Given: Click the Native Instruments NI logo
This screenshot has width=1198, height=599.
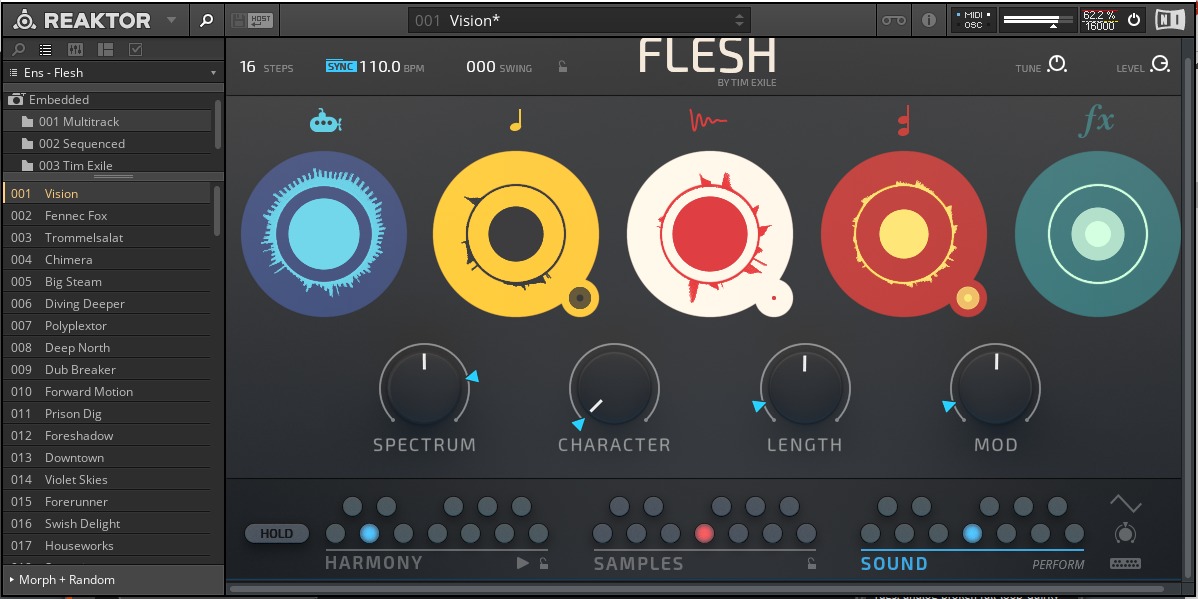Looking at the screenshot, I should 1170,20.
